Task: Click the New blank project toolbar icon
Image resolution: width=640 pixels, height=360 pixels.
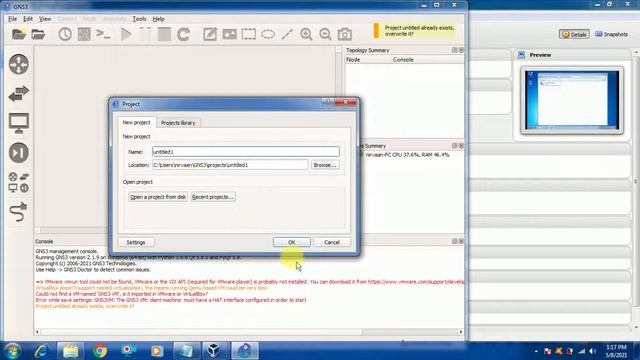Action: click(19, 34)
